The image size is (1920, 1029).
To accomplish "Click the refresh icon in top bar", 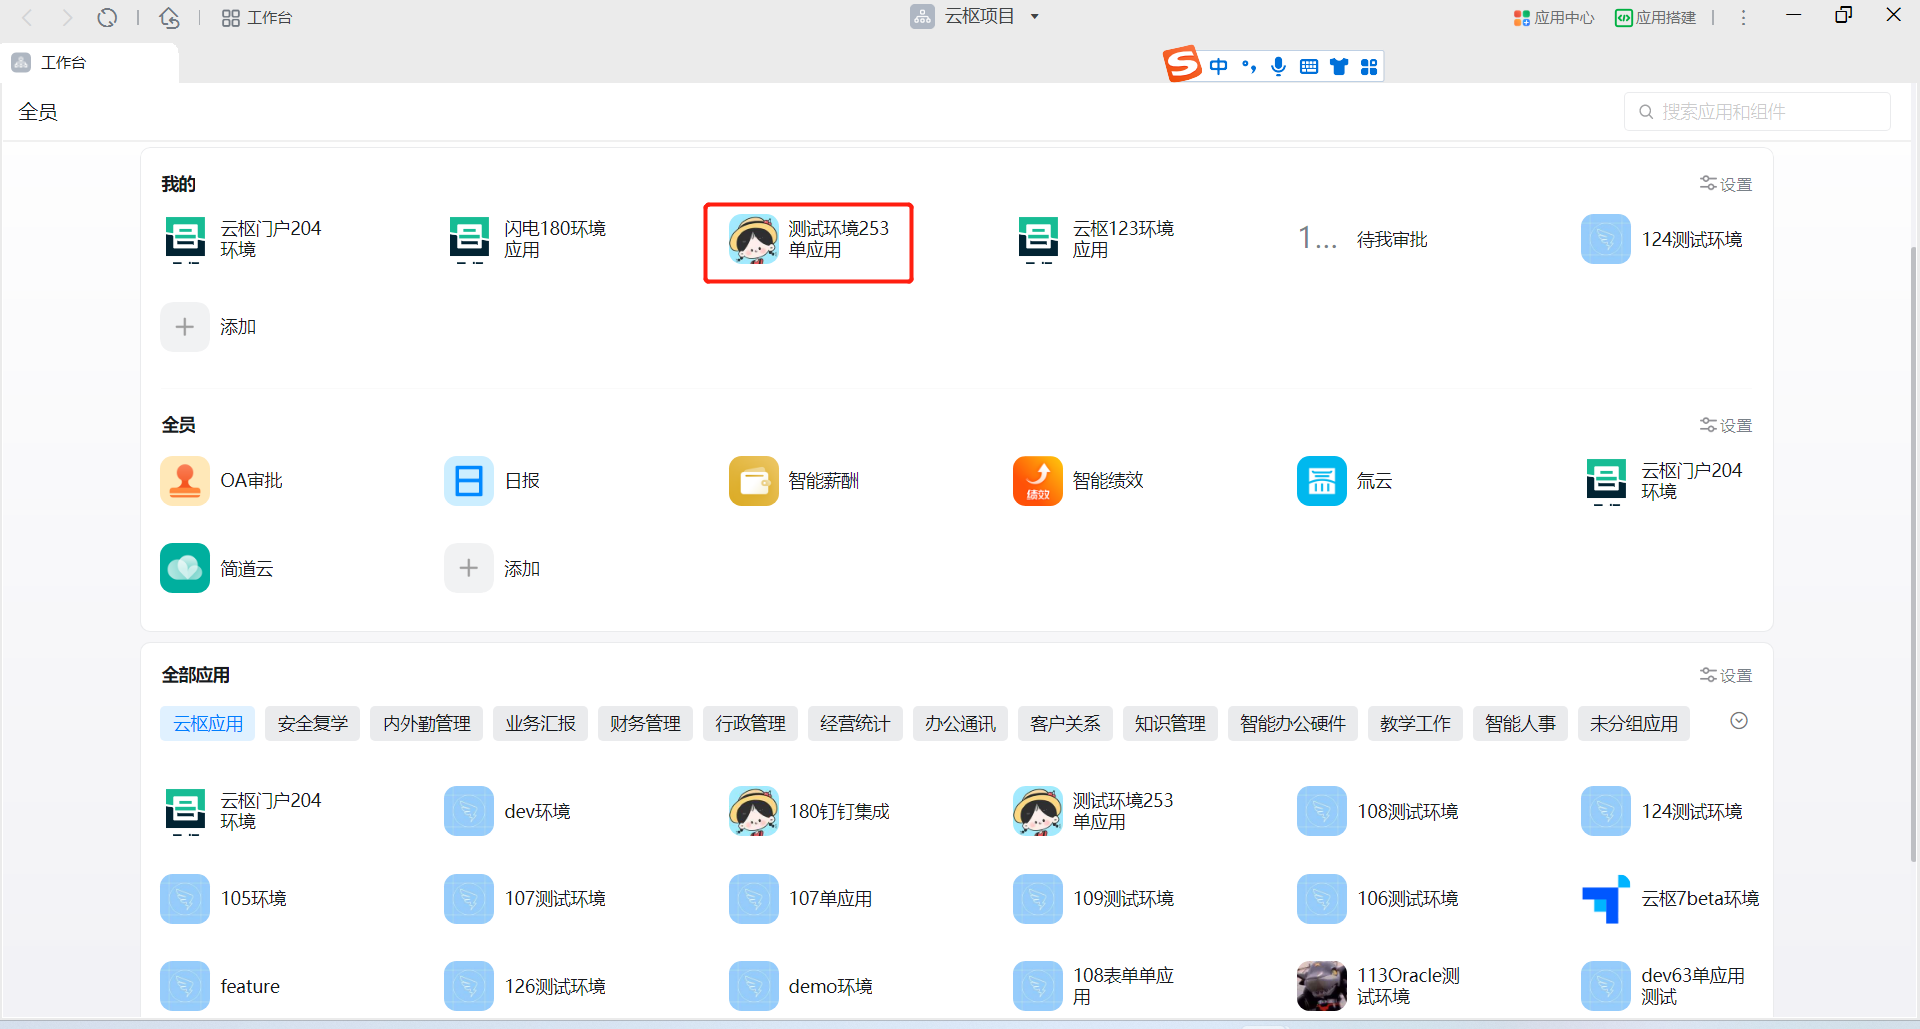I will [107, 17].
